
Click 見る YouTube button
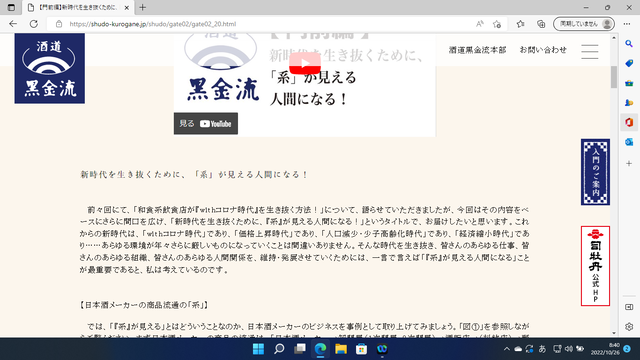click(206, 124)
